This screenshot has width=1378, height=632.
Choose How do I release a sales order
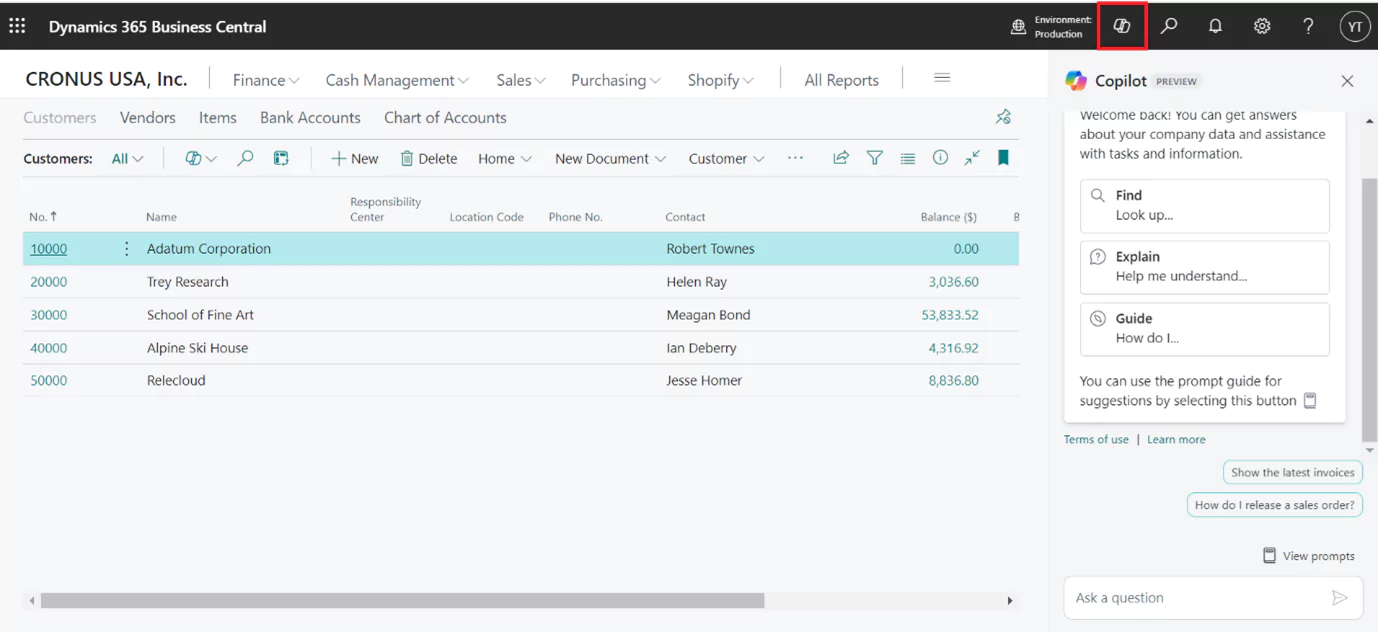click(1274, 505)
